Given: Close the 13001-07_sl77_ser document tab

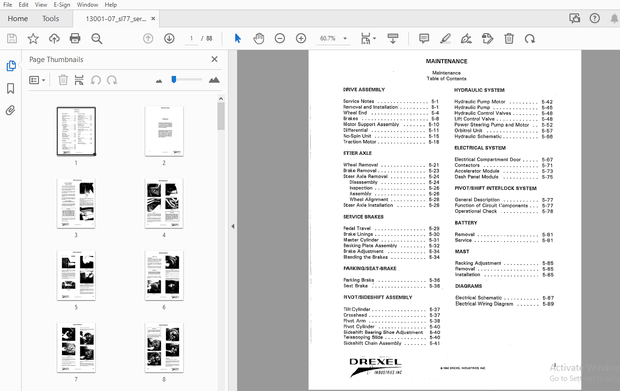Looking at the screenshot, I should pyautogui.click(x=153, y=19).
